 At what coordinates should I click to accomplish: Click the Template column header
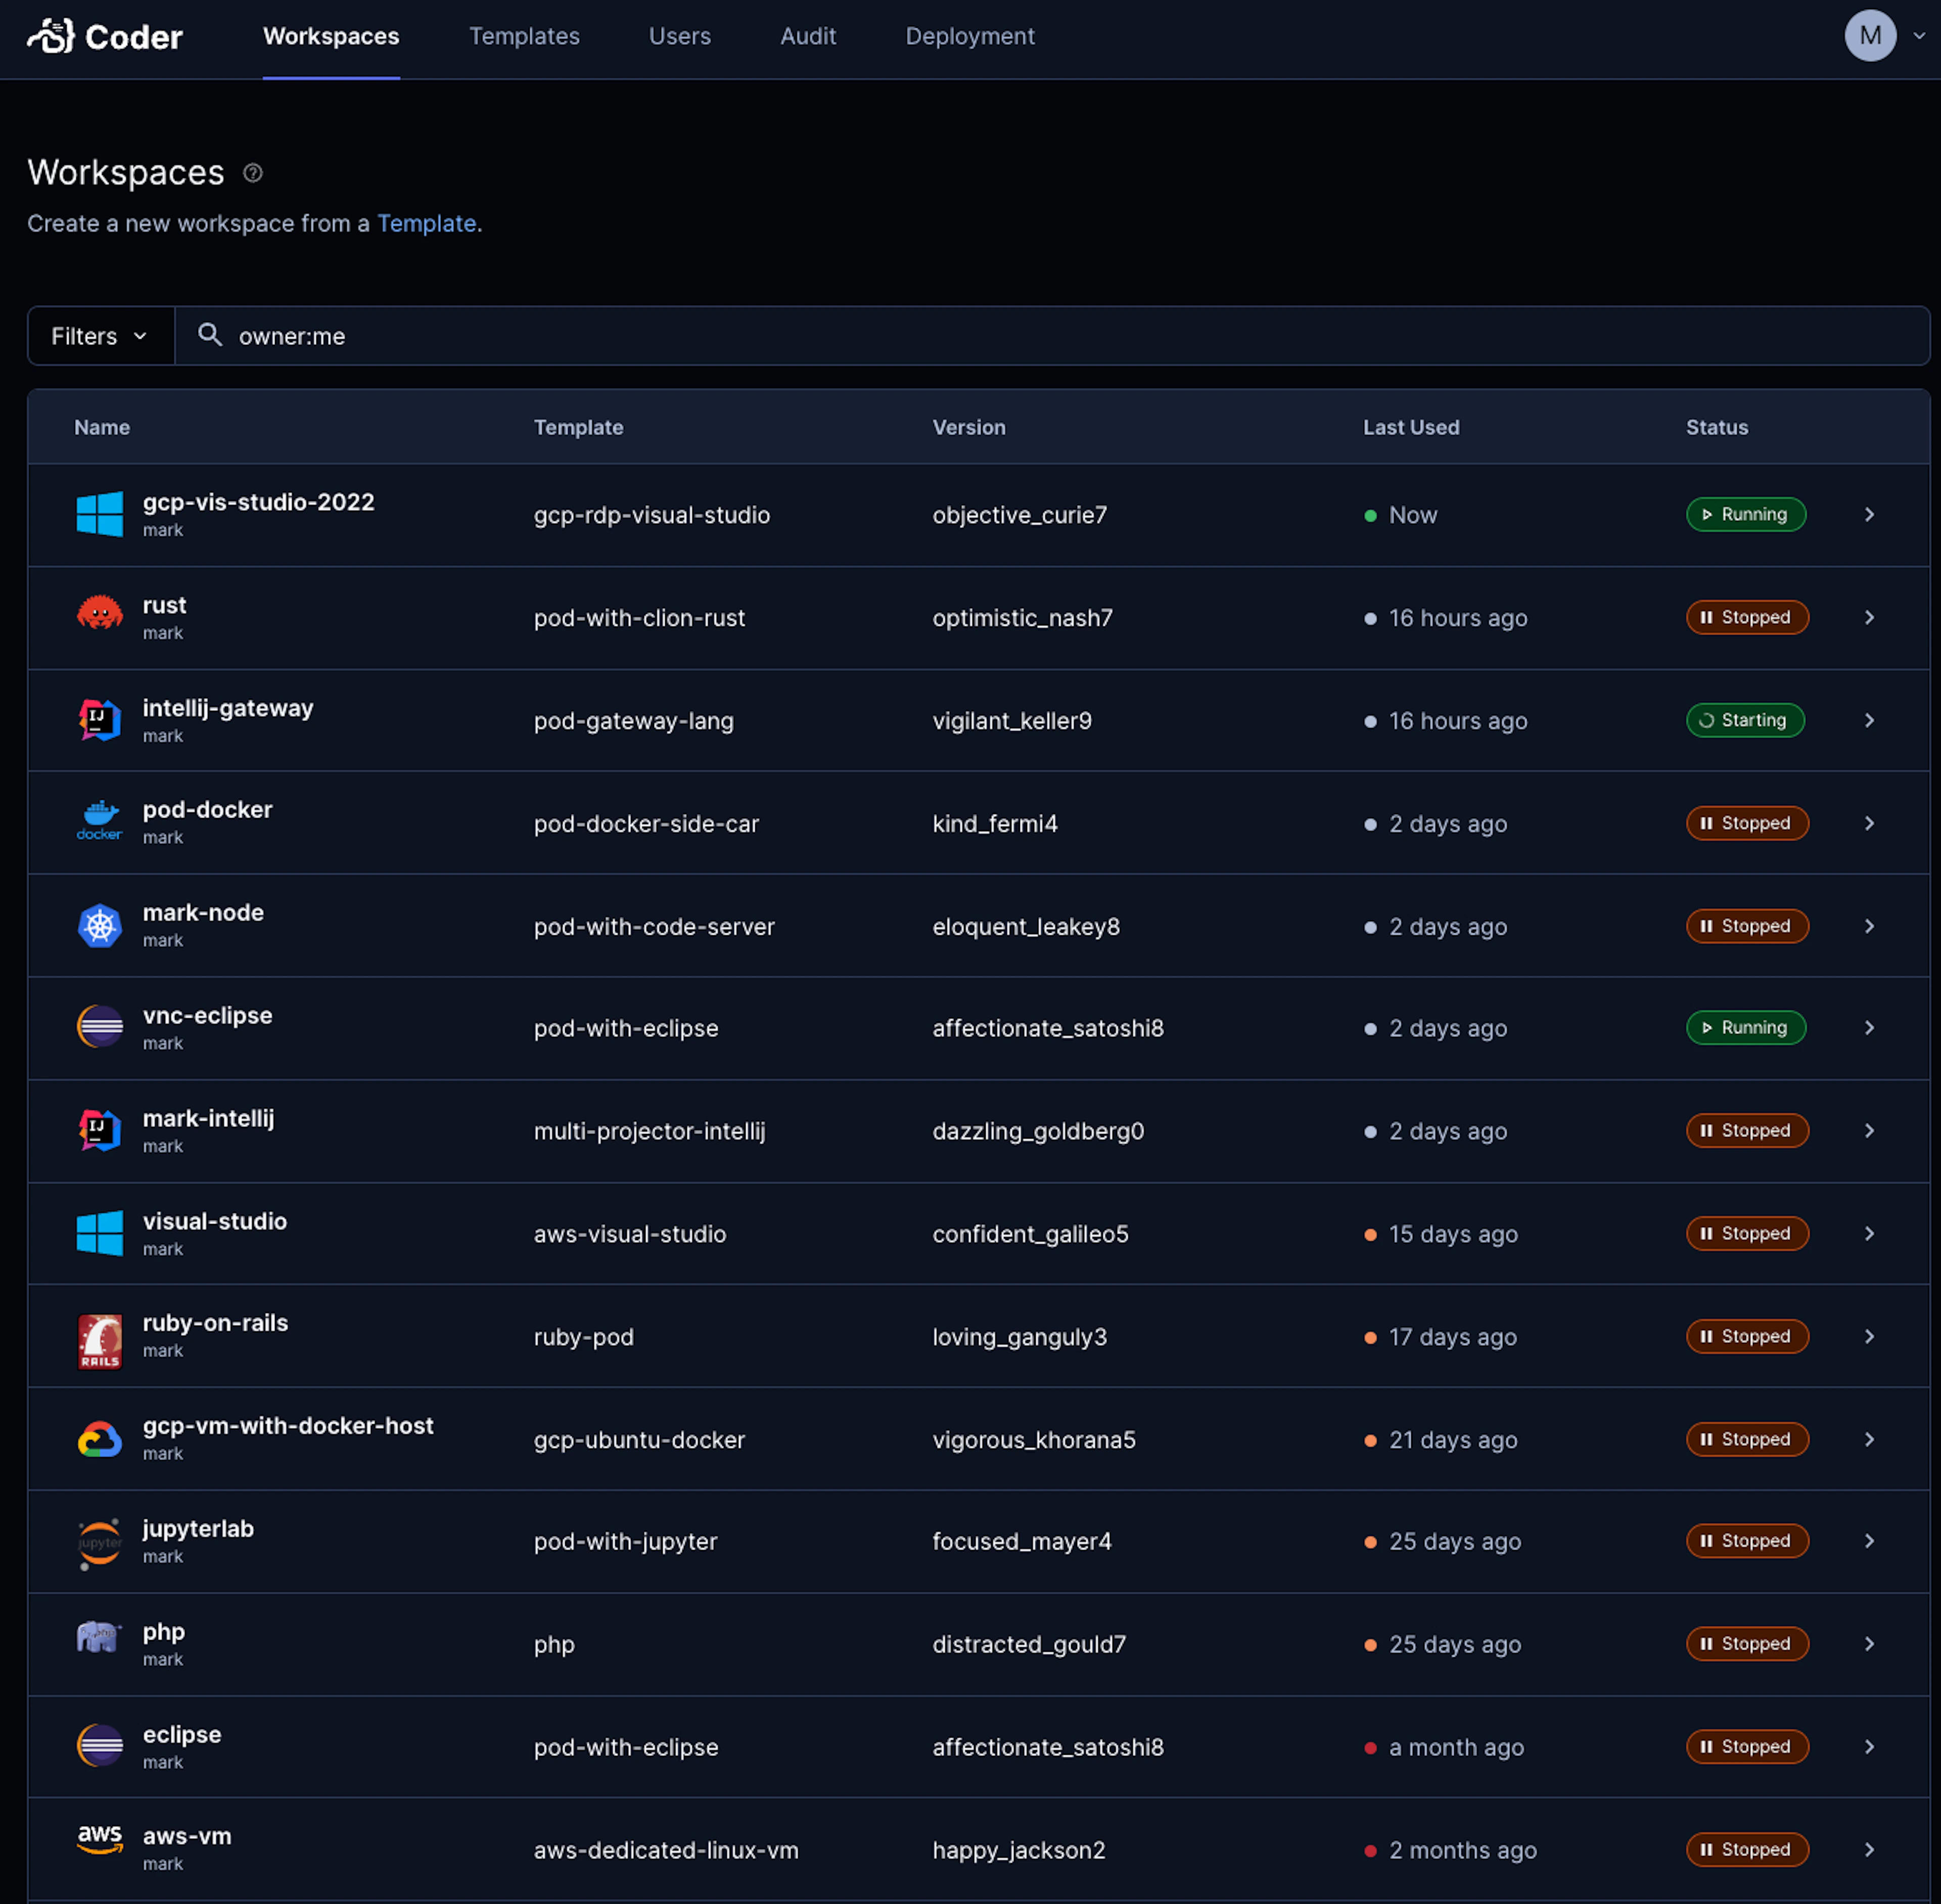coord(578,427)
